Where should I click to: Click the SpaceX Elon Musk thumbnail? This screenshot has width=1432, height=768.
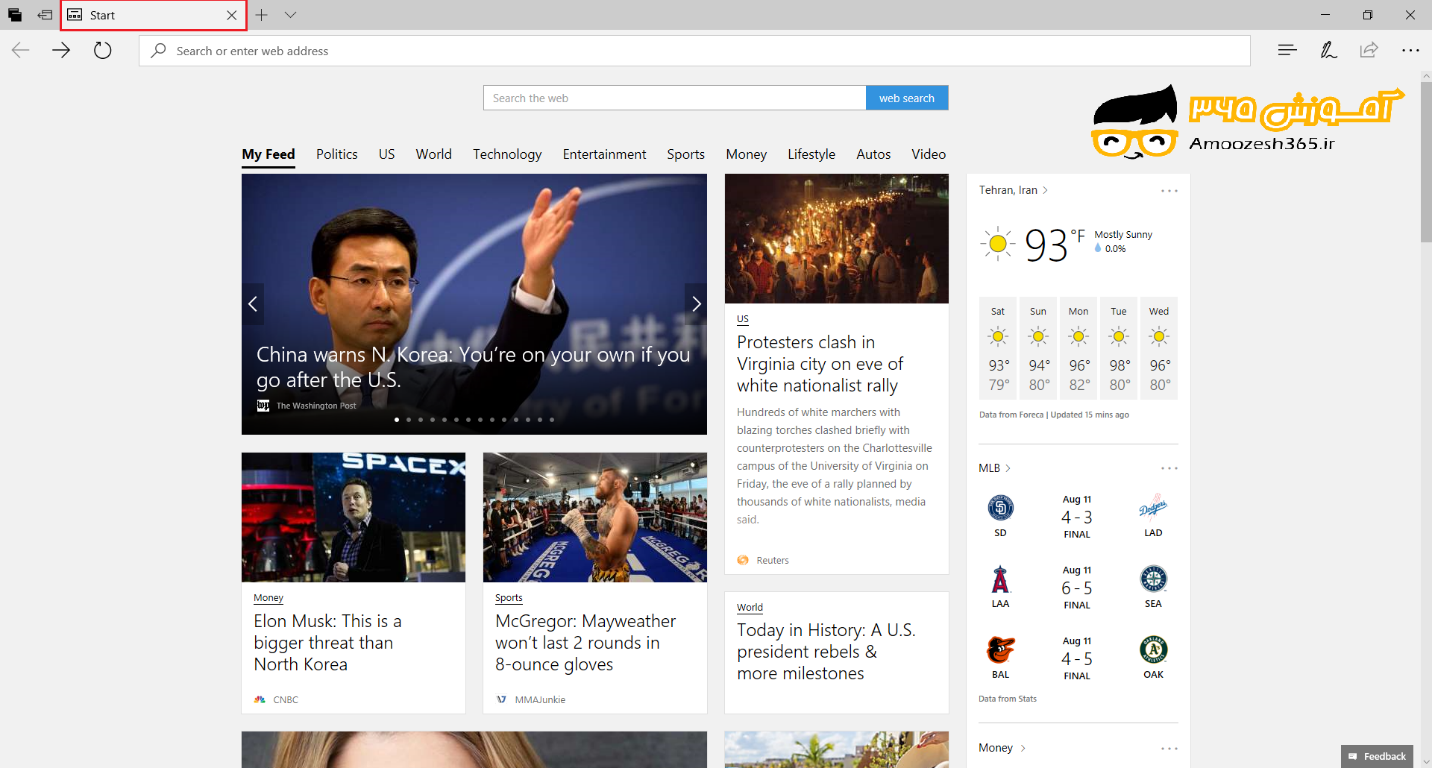tap(353, 517)
